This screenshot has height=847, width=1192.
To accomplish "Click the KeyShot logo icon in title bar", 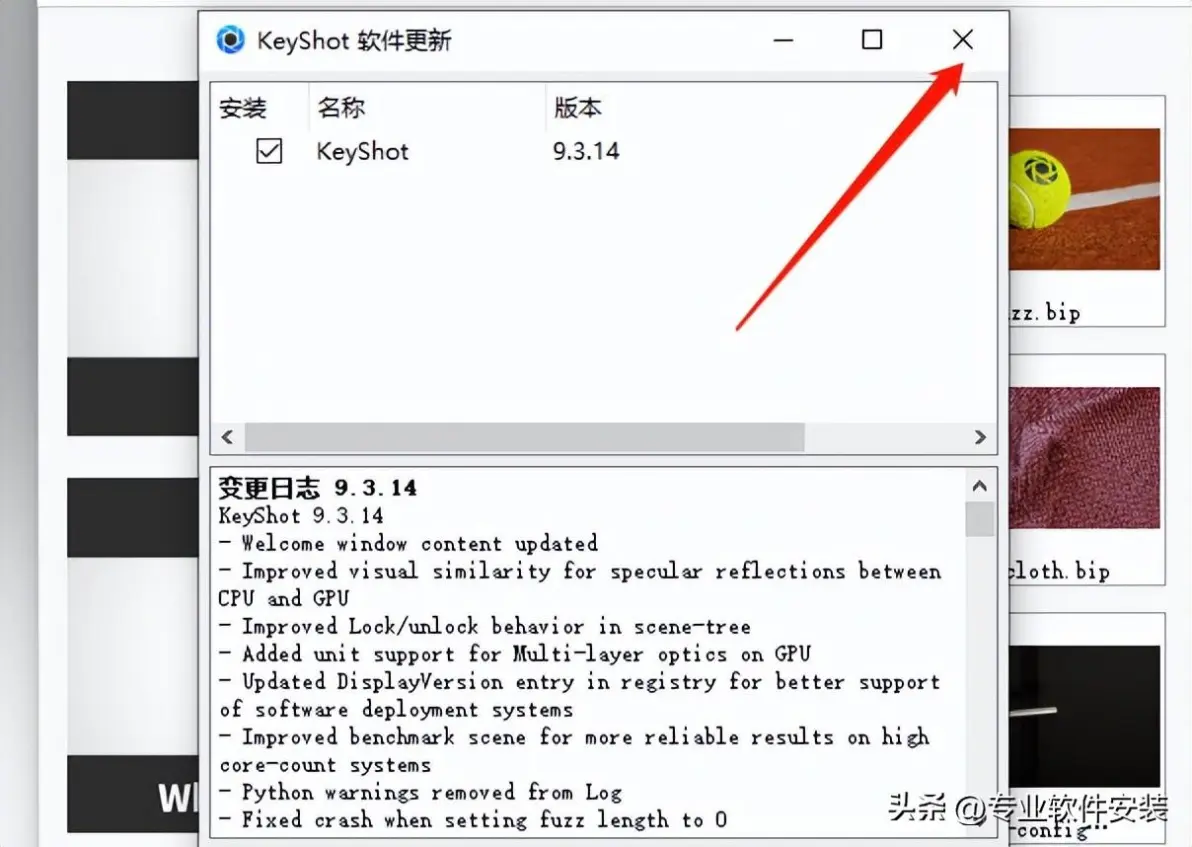I will pyautogui.click(x=230, y=40).
